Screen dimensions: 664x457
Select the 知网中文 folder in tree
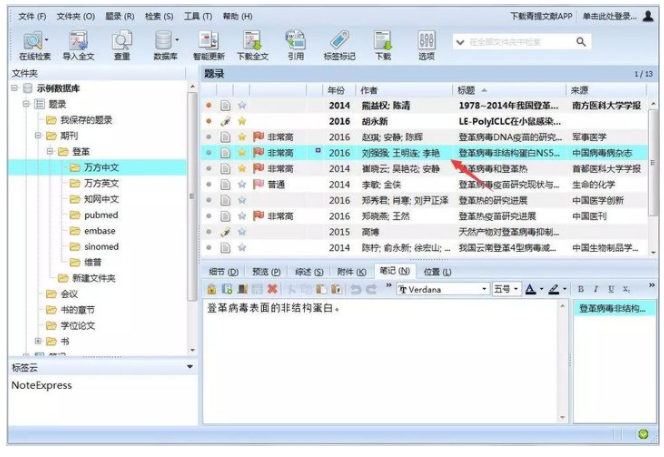[101, 199]
